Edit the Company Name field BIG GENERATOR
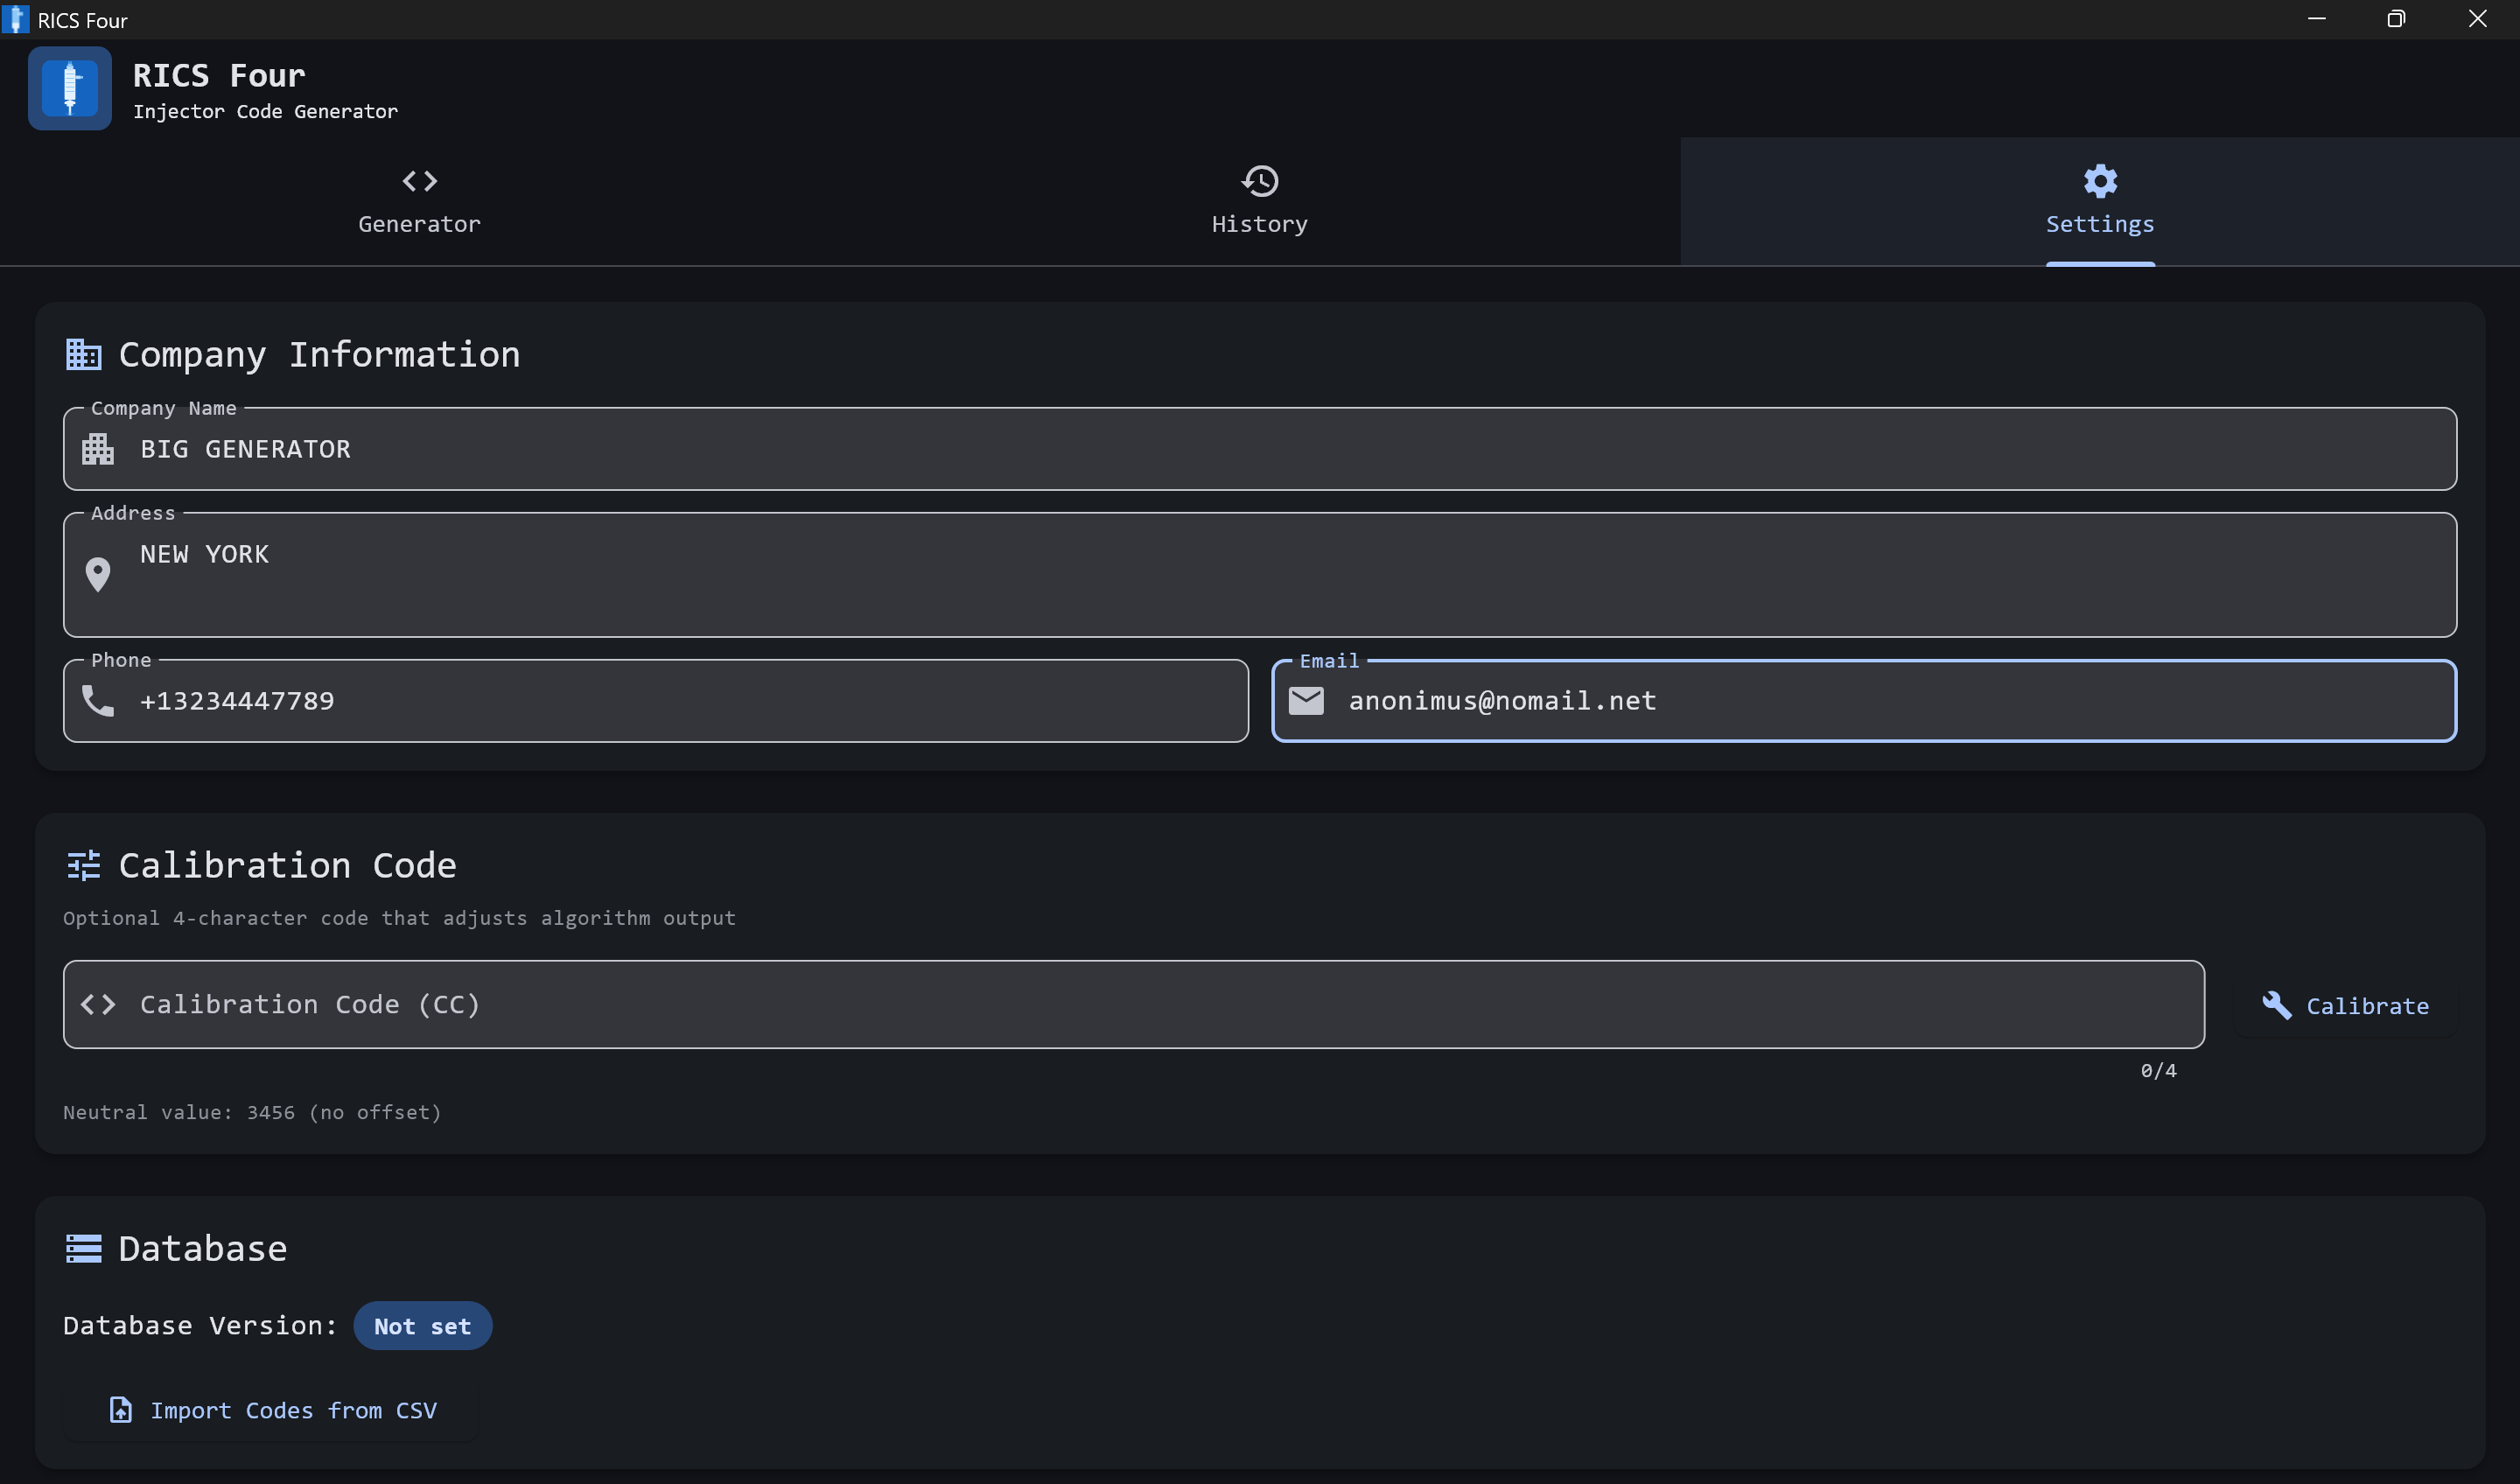Viewport: 2520px width, 1484px height. [1260, 449]
